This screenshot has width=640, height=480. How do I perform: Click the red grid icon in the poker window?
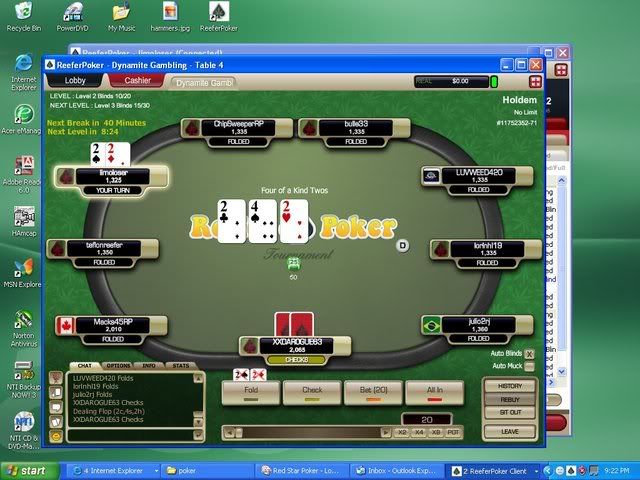pyautogui.click(x=535, y=82)
